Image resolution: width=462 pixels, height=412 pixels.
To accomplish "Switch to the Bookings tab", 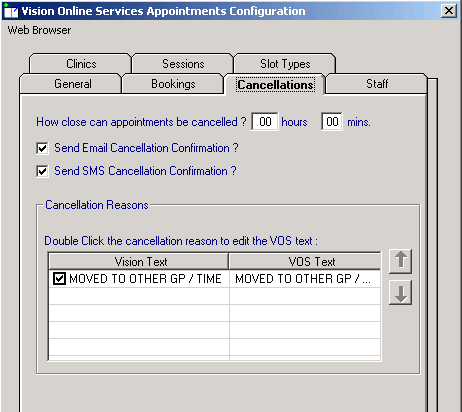I will pos(173,84).
